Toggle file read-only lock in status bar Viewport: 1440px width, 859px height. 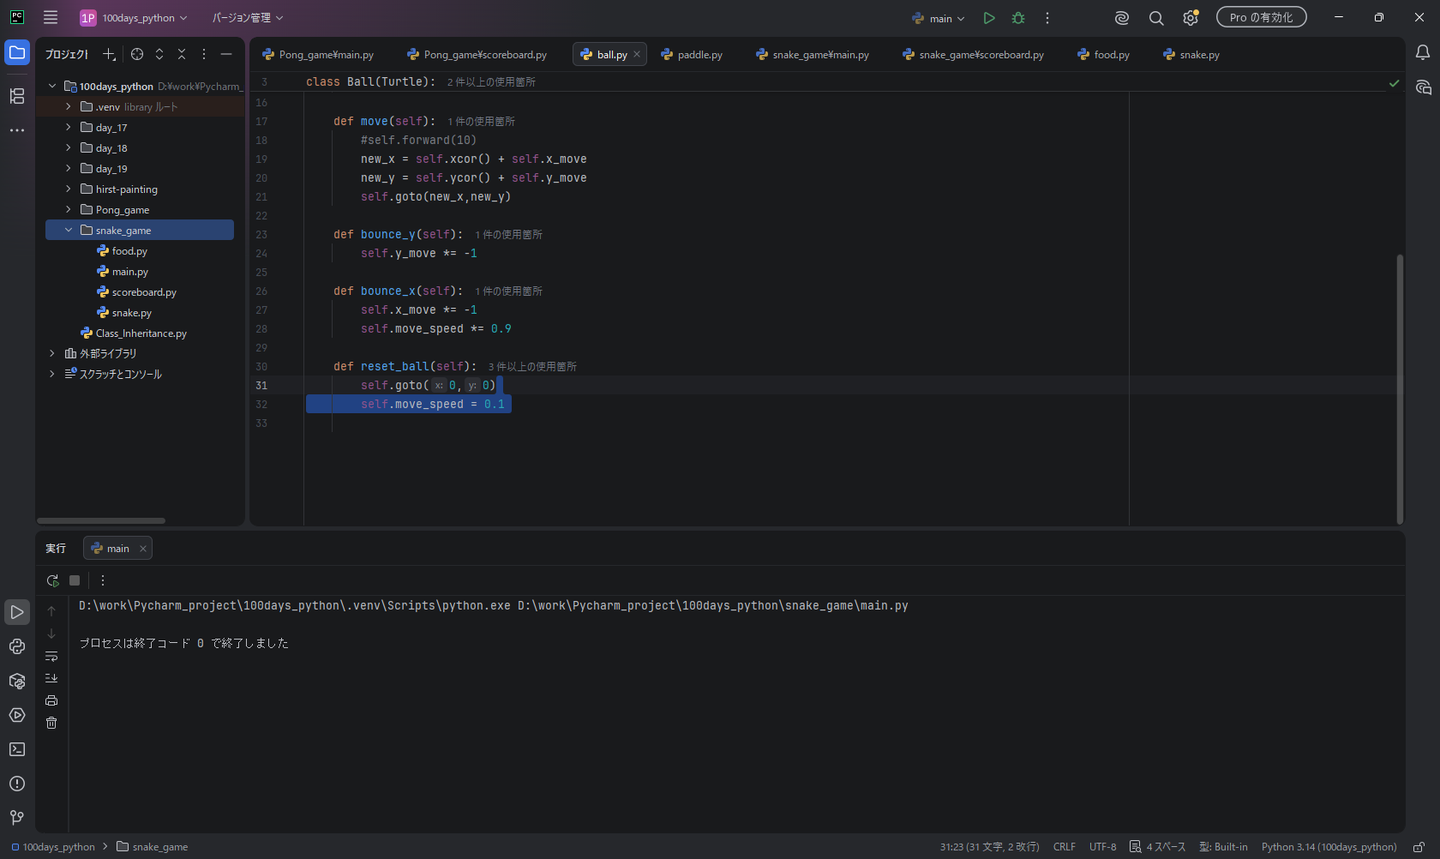1418,847
